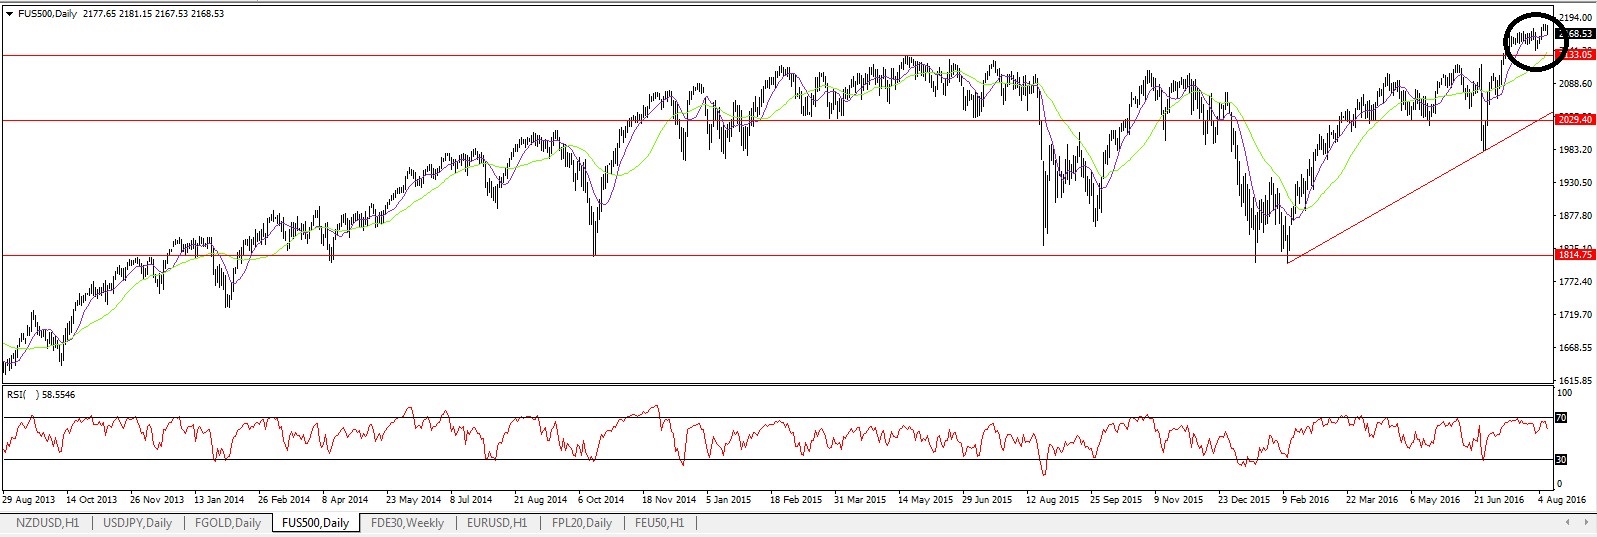
Task: Open the EURUSD,H1 chart tab
Action: [x=499, y=523]
